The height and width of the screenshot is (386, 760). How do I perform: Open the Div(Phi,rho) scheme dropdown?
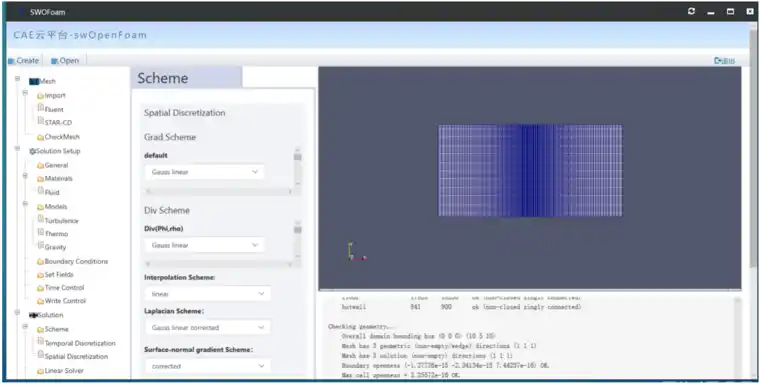[x=205, y=245]
